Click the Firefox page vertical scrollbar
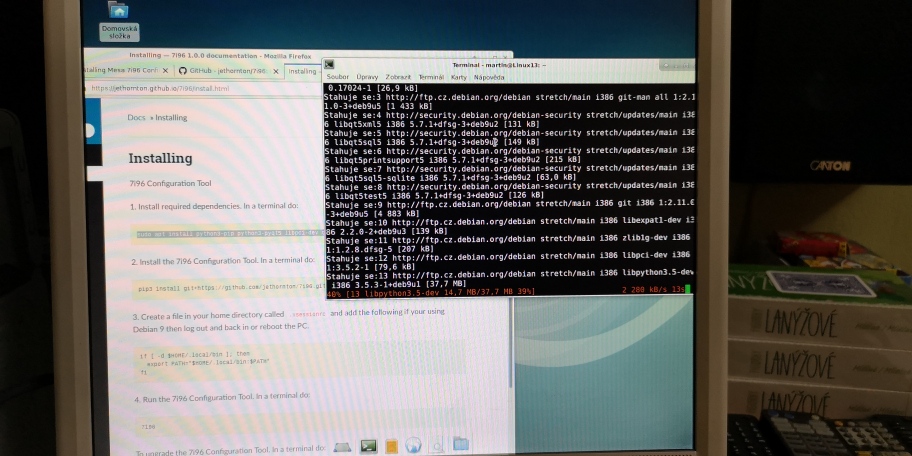The height and width of the screenshot is (456, 912). coord(511,340)
